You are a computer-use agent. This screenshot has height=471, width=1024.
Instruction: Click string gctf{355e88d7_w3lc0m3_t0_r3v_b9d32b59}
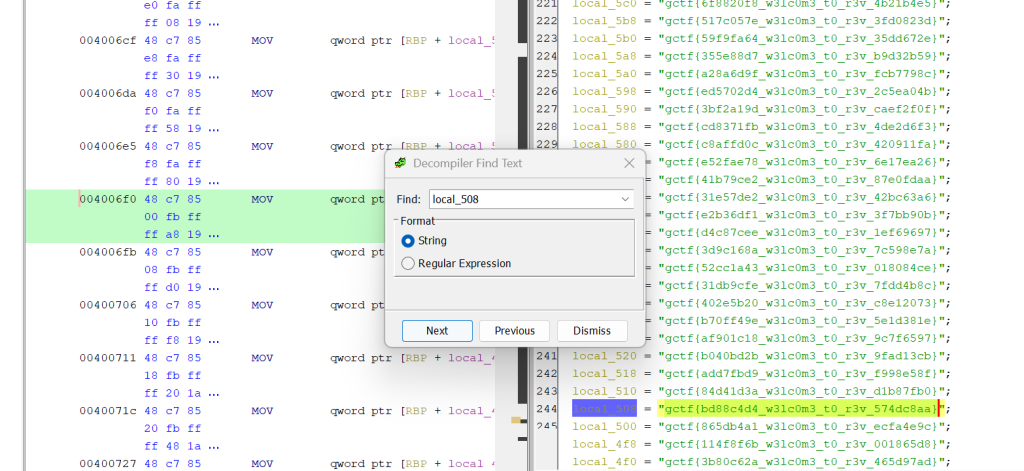click(x=801, y=56)
